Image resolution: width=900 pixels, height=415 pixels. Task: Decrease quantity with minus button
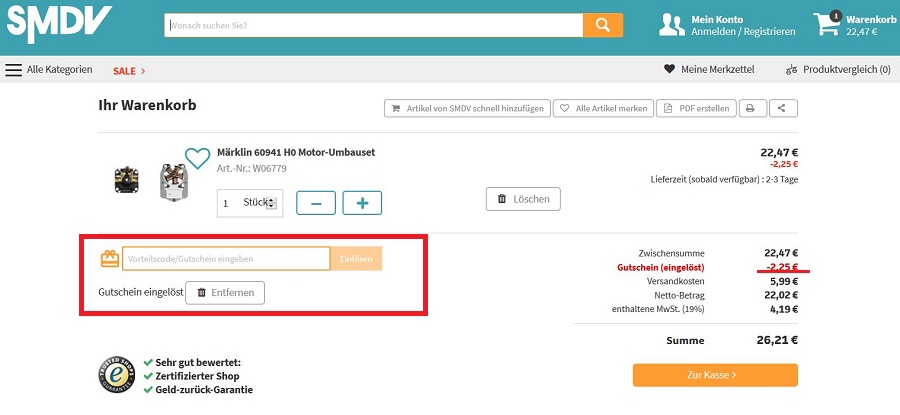(x=316, y=203)
